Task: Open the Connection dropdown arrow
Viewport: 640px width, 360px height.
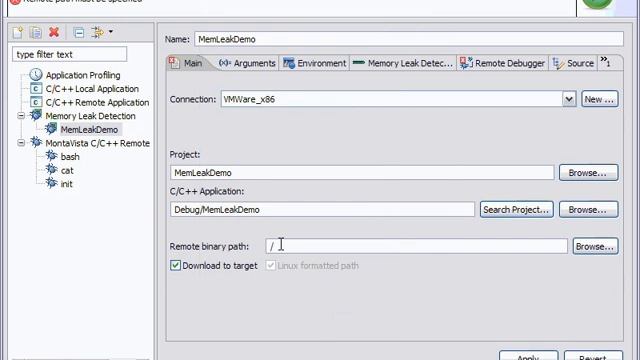Action: click(x=569, y=99)
